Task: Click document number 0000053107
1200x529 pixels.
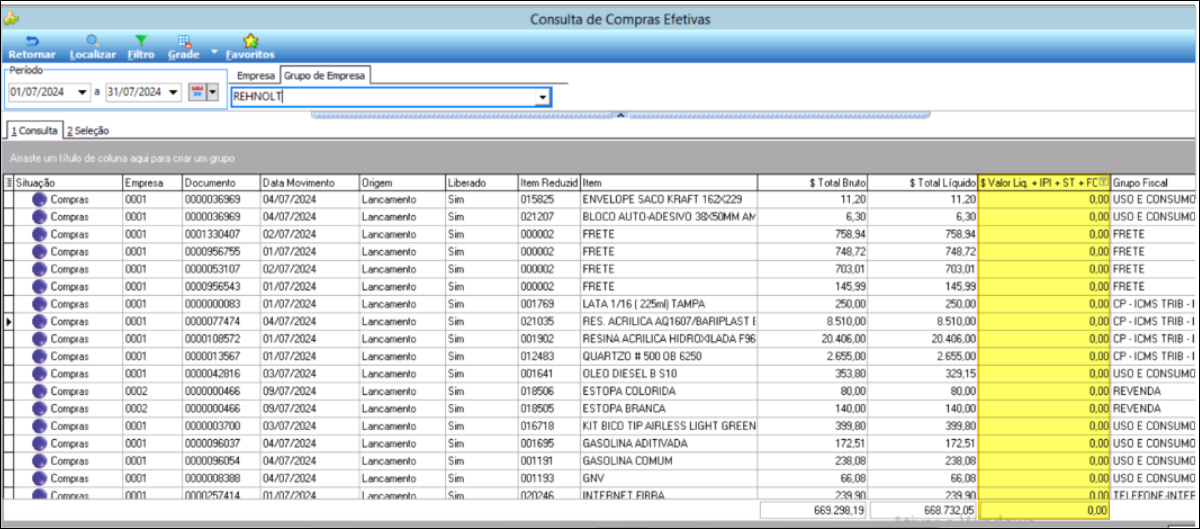Action: (x=221, y=269)
